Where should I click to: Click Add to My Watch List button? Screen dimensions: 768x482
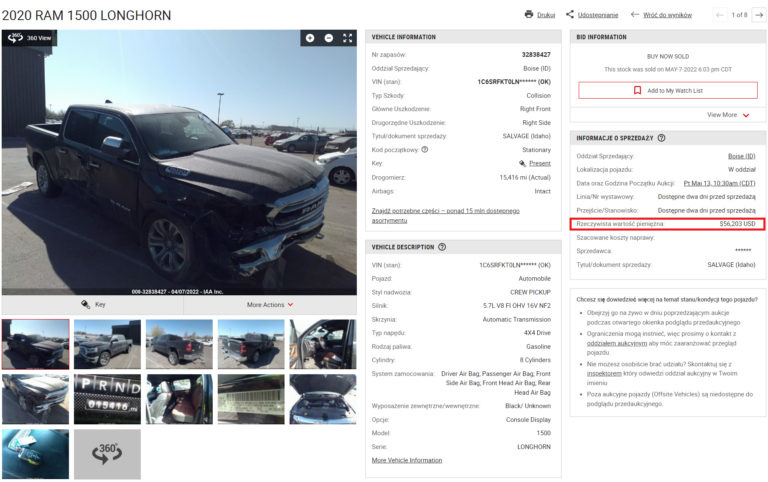tap(668, 90)
